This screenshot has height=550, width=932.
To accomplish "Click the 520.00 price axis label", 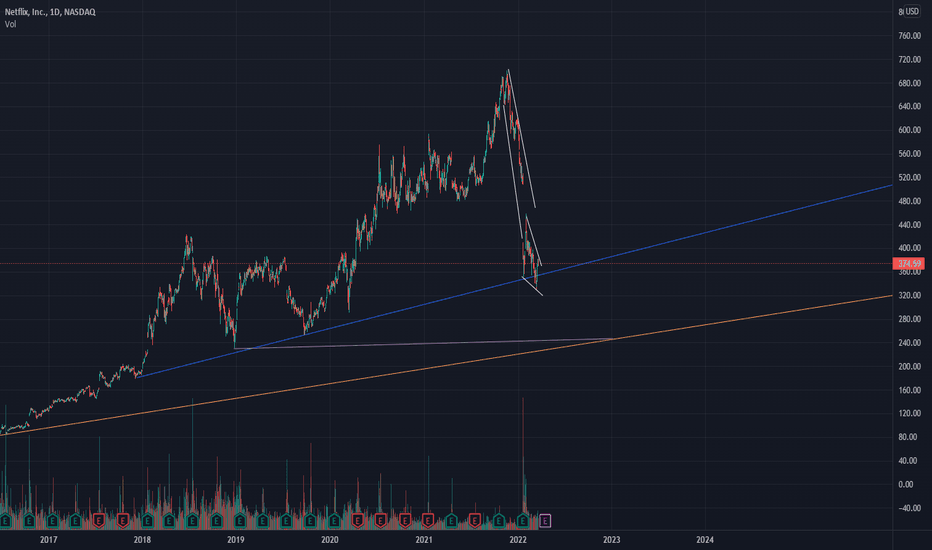I will [909, 178].
